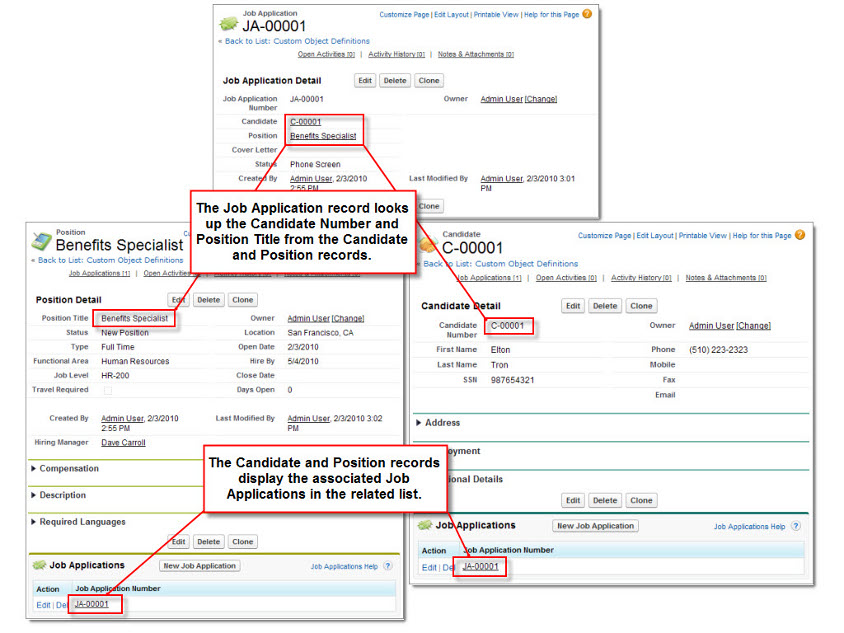Expand the Compensation section
This screenshot has width=844, height=633.
click(x=34, y=468)
